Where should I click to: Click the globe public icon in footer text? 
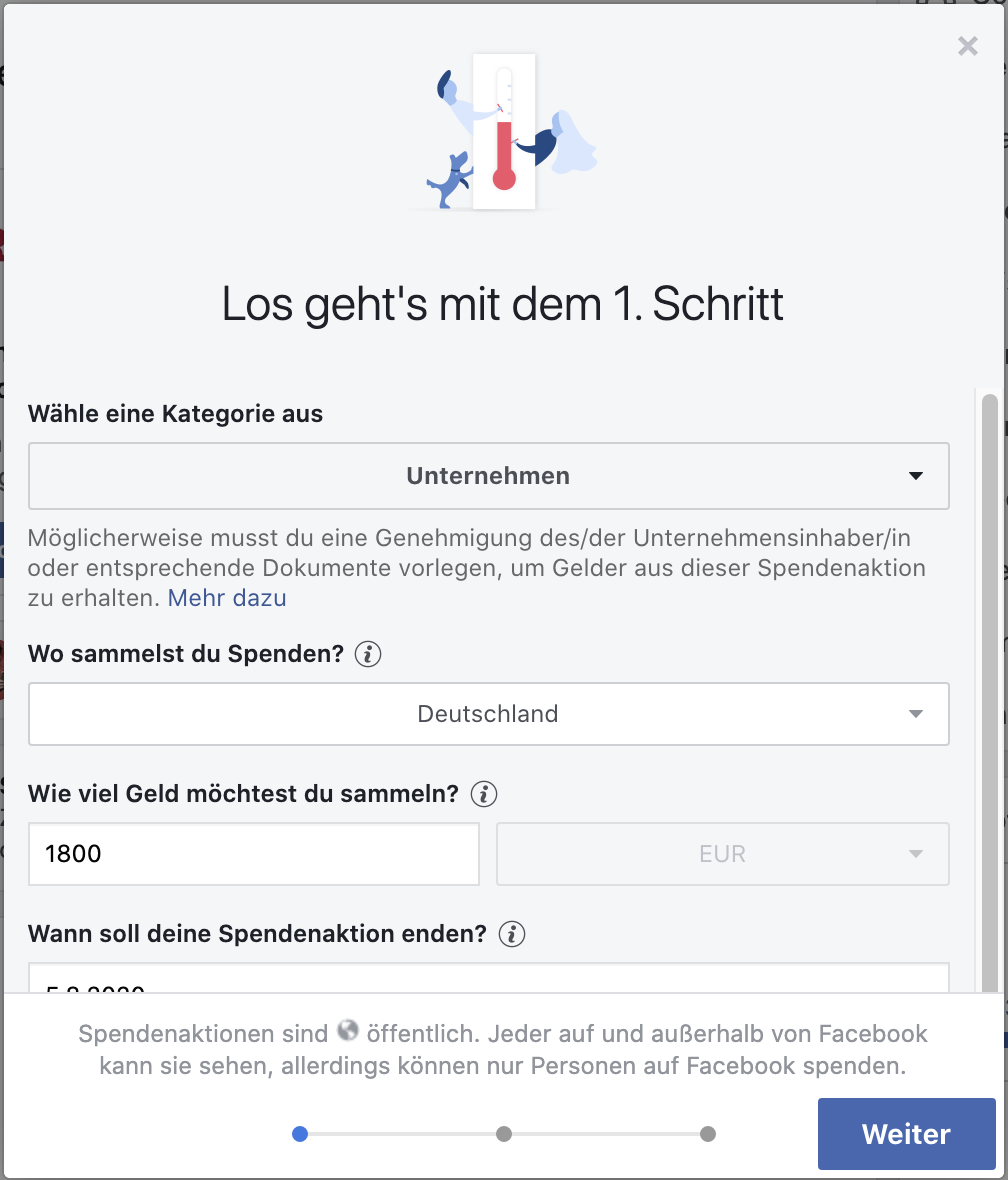pyautogui.click(x=348, y=1030)
